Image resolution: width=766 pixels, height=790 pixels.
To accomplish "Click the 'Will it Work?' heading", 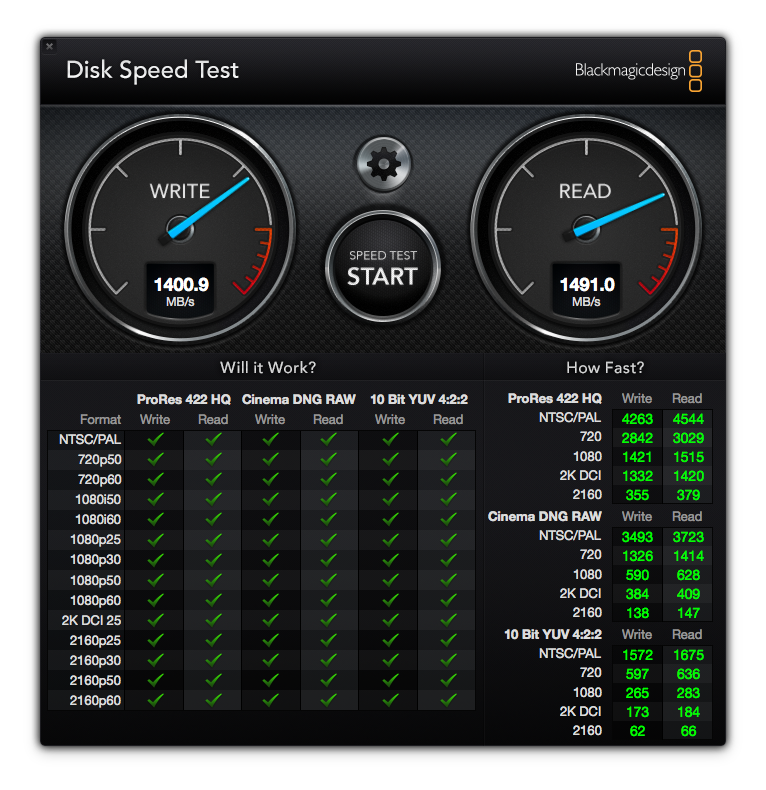I will click(x=268, y=367).
